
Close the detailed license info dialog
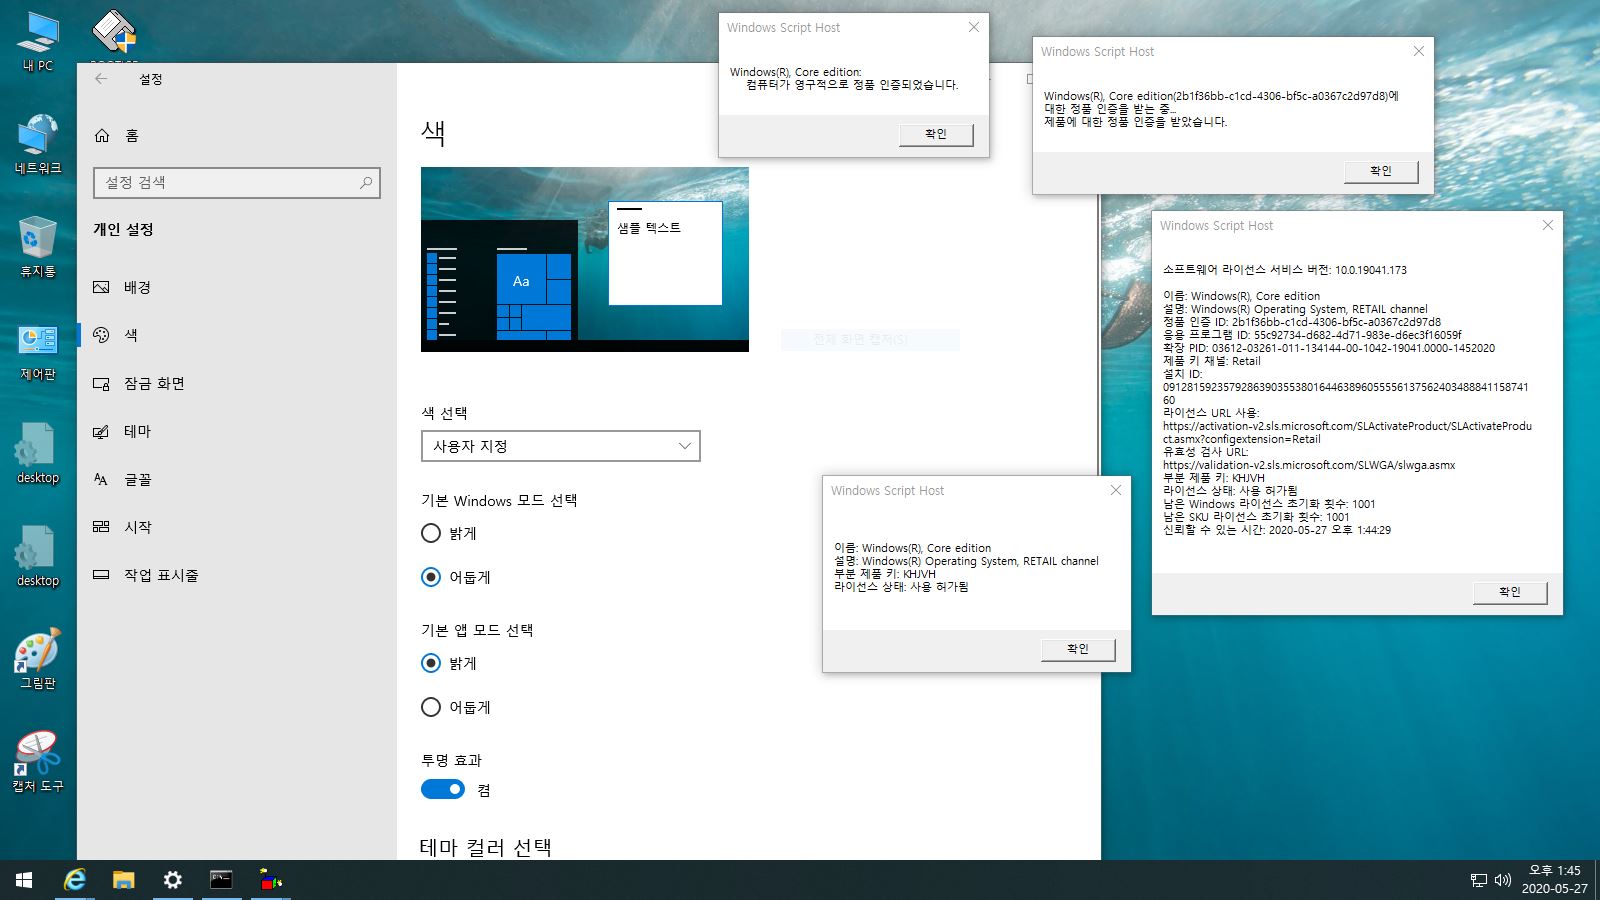[x=1547, y=225]
